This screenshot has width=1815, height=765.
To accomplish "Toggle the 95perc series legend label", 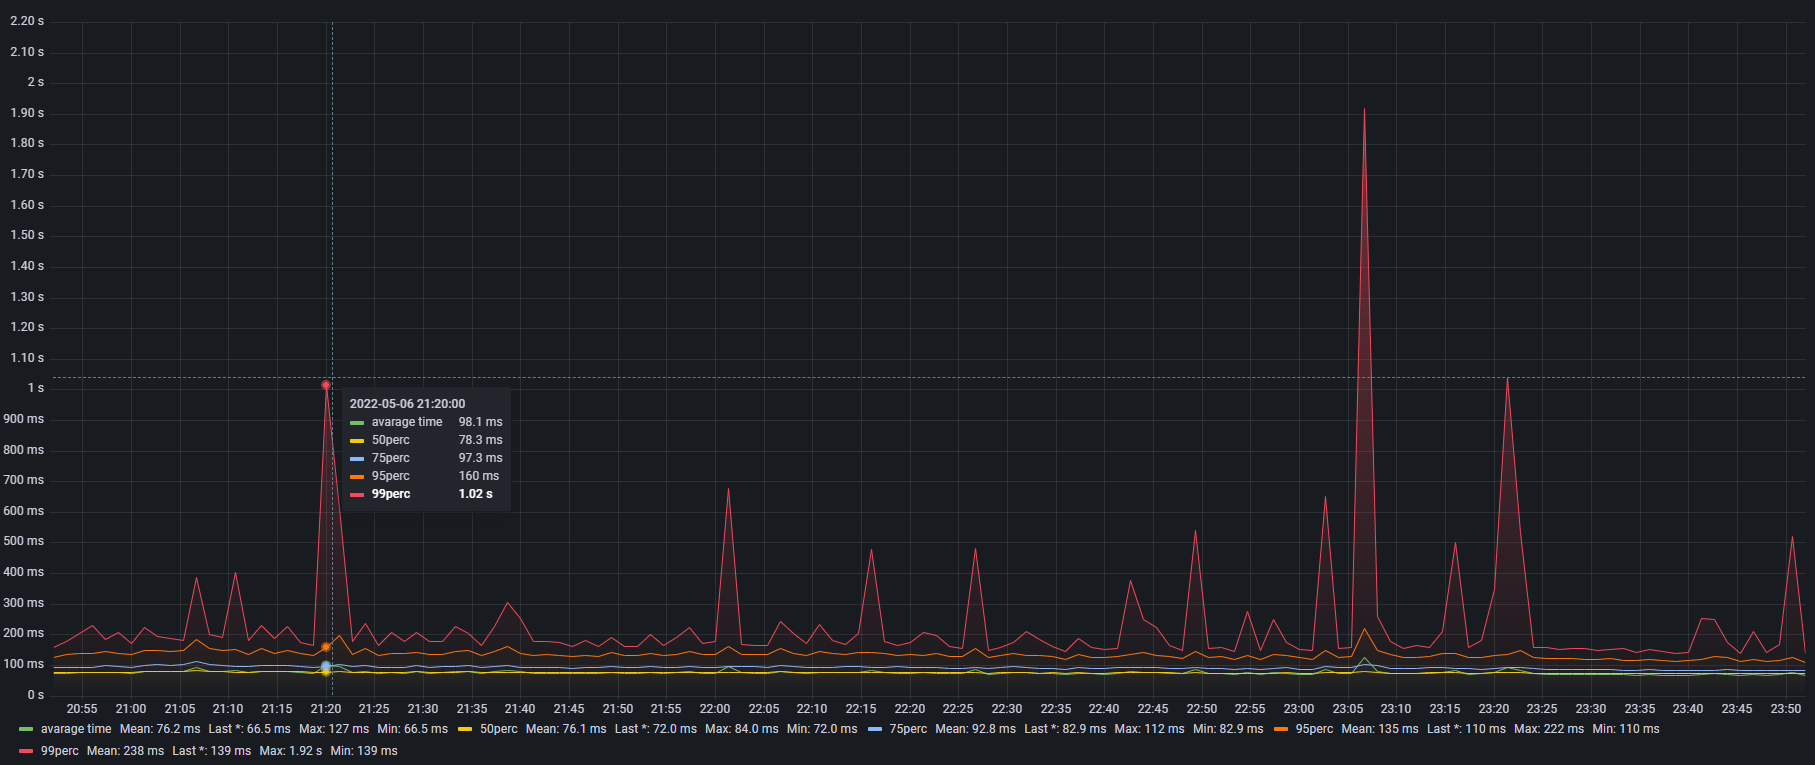I will [x=1314, y=729].
